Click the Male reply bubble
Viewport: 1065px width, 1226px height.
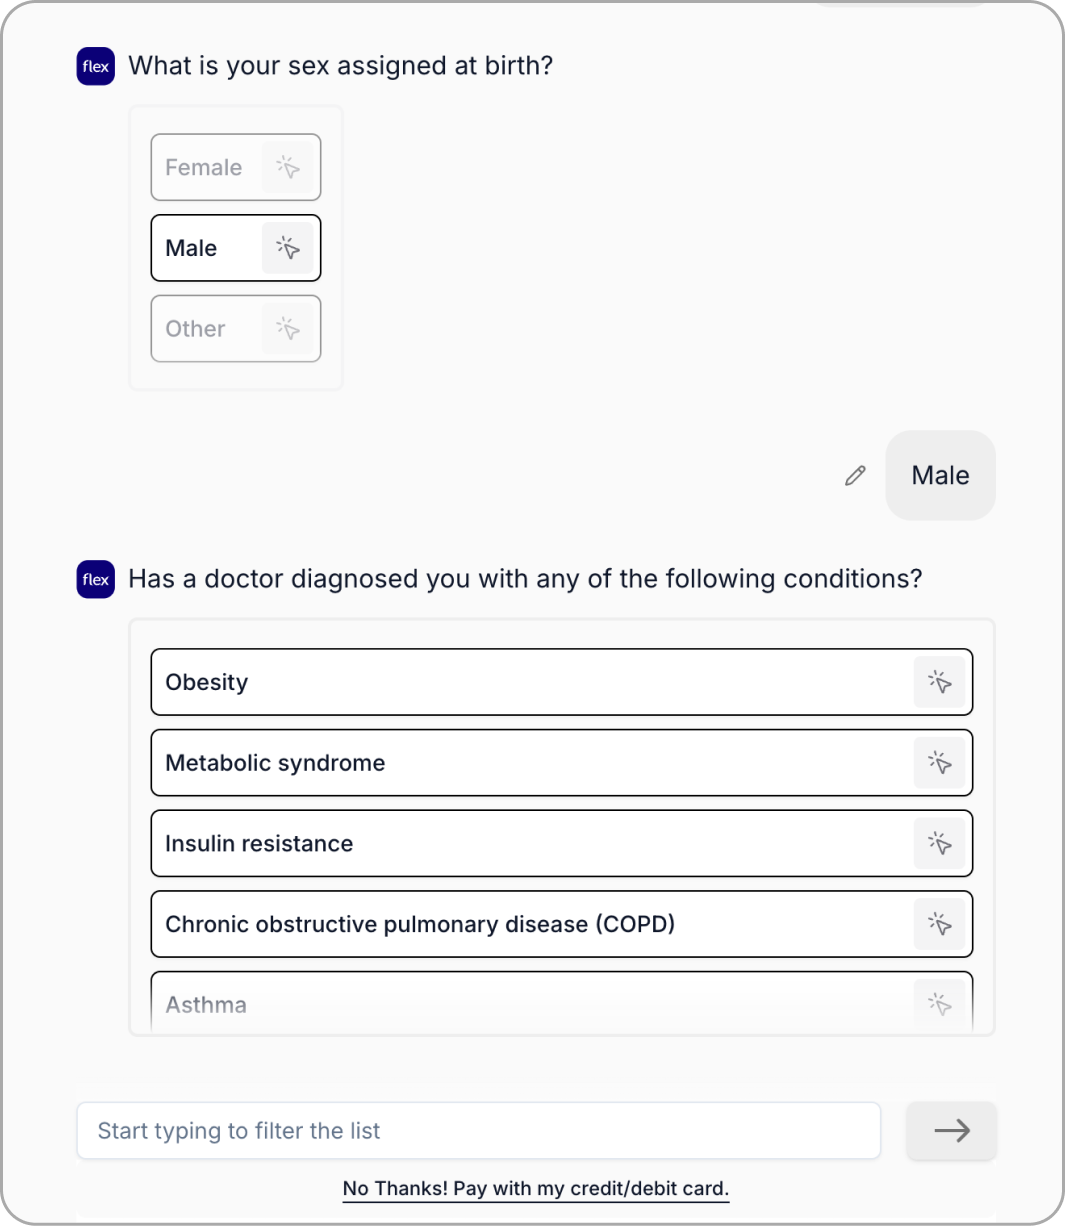pyautogui.click(x=940, y=476)
